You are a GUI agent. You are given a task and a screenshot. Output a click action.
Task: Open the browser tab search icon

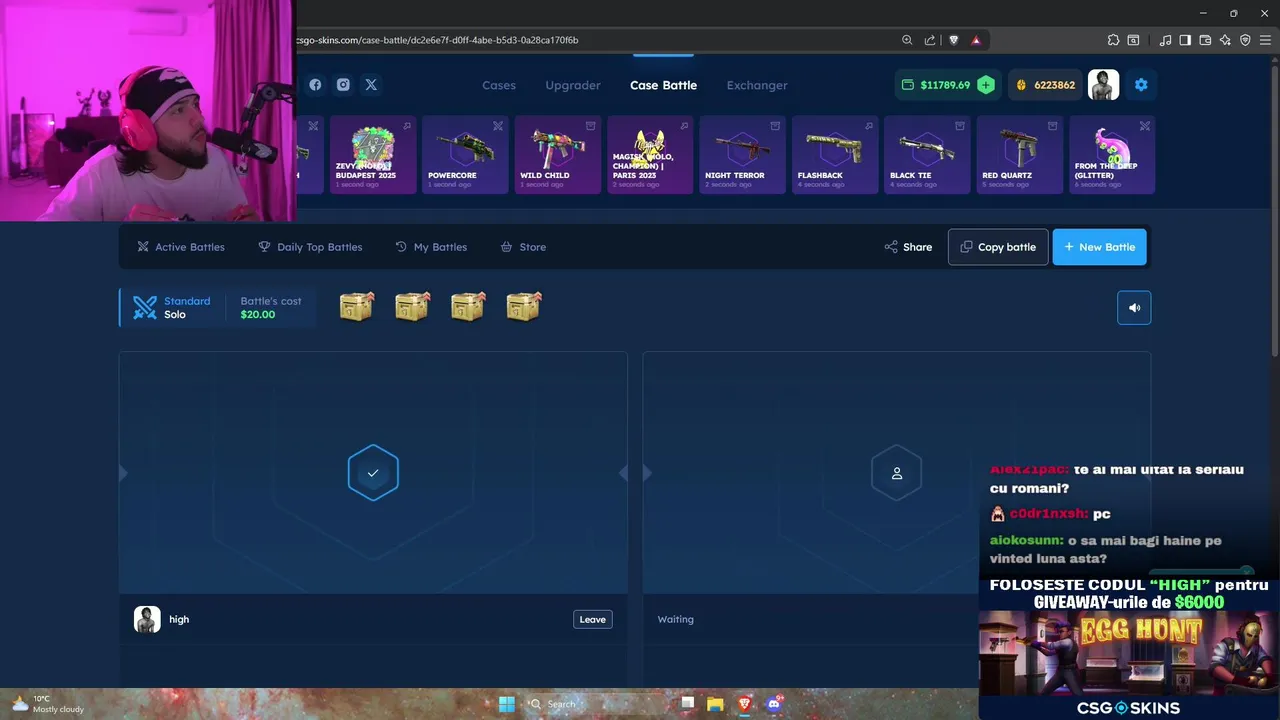pos(1133,40)
